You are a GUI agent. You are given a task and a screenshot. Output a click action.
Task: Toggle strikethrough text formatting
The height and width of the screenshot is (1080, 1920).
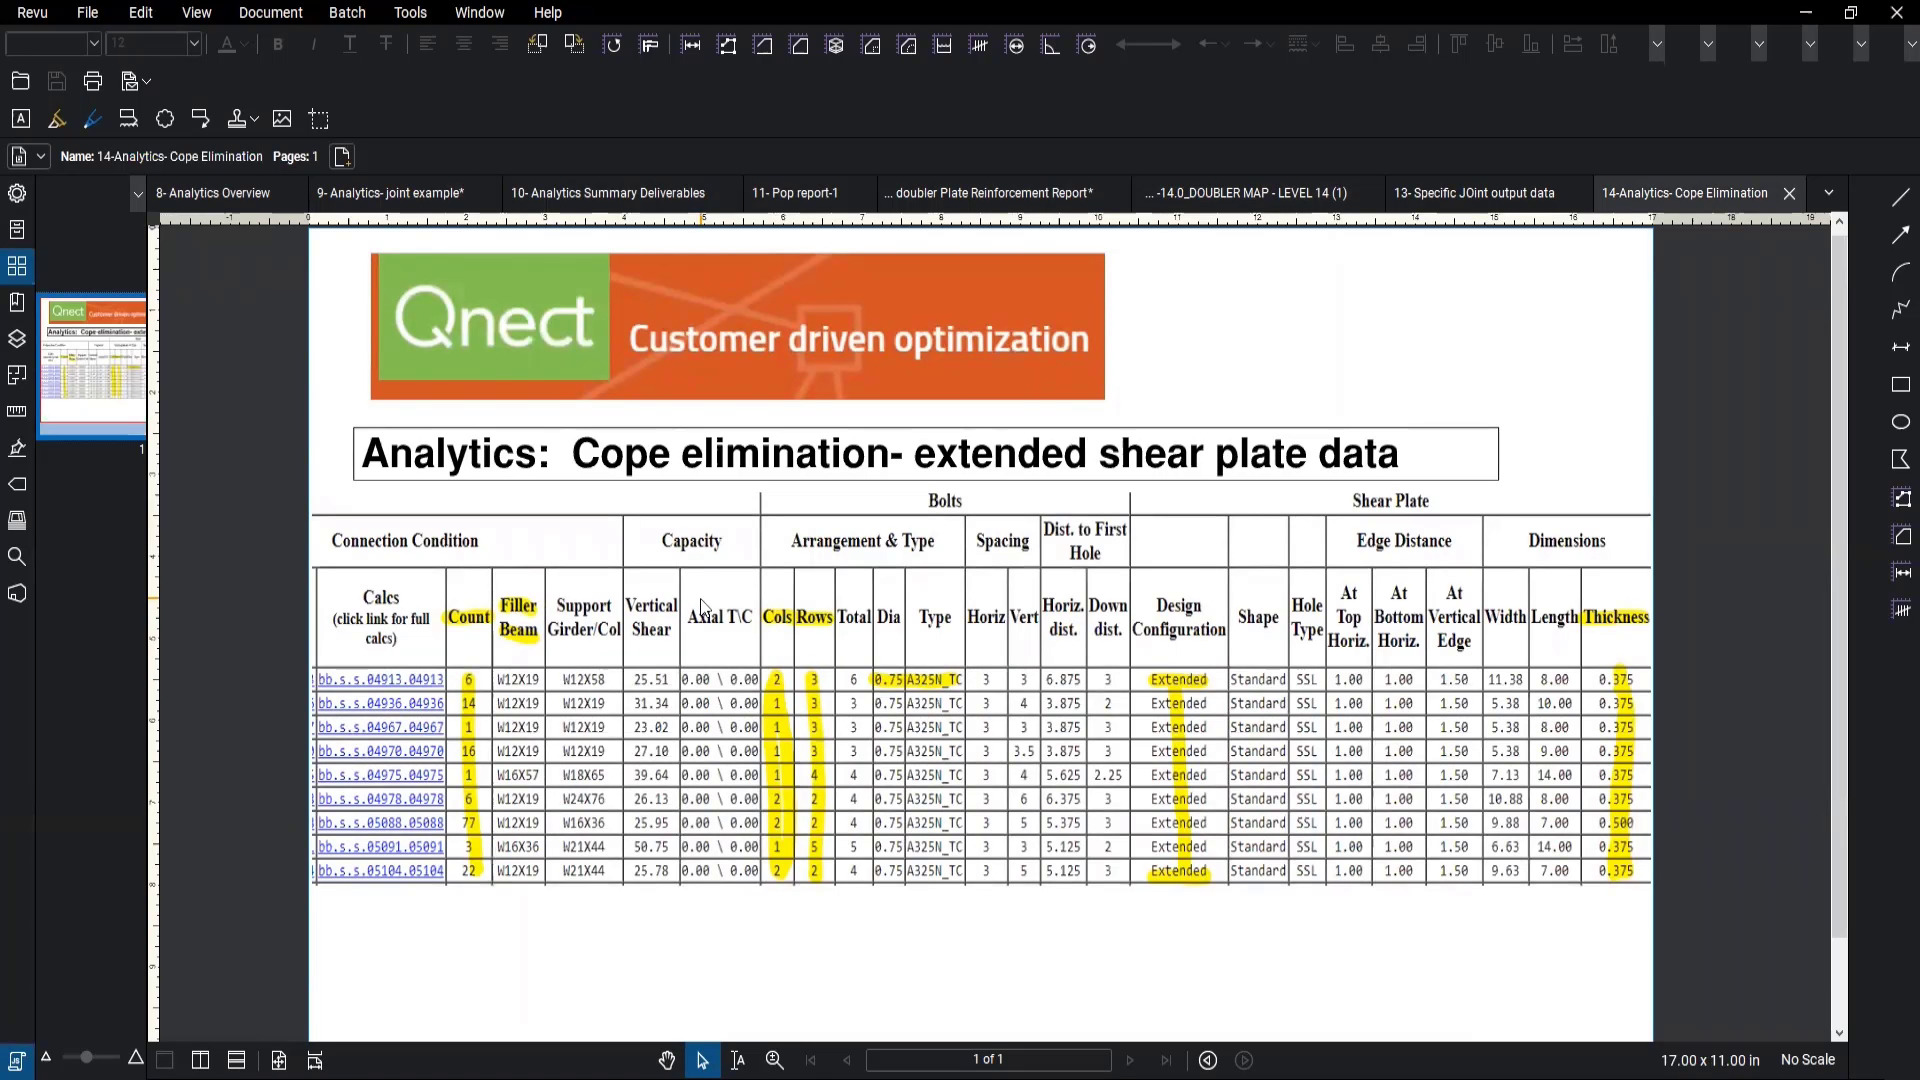pyautogui.click(x=386, y=44)
